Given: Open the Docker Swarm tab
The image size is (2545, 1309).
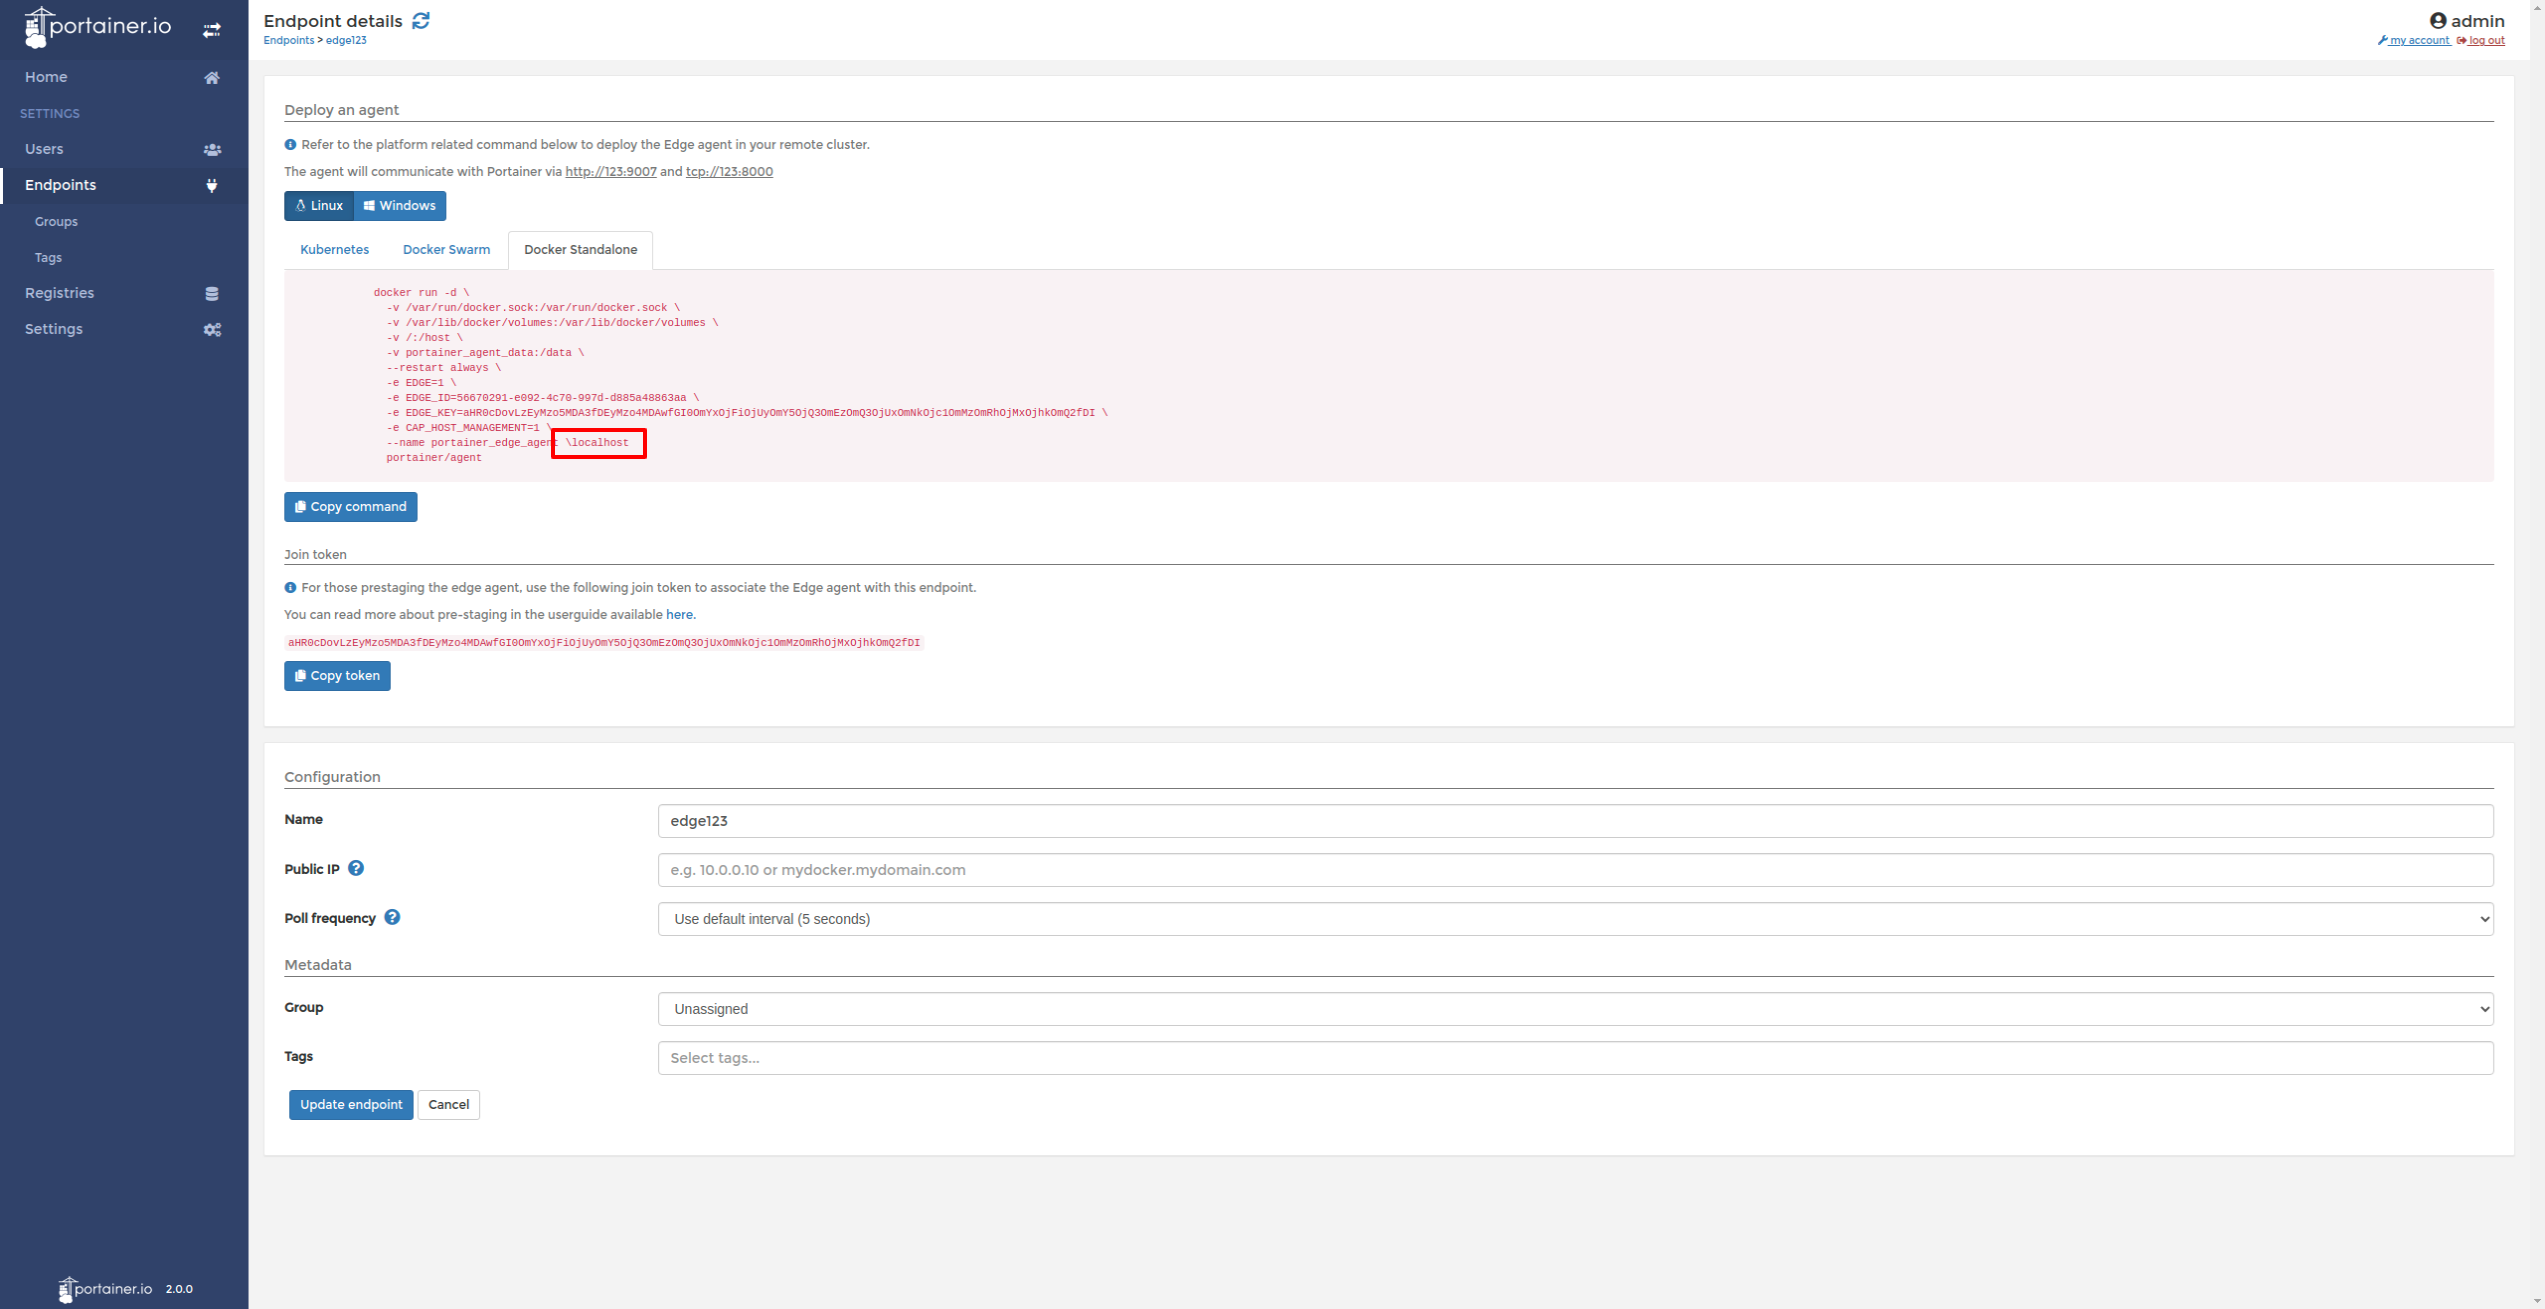Looking at the screenshot, I should tap(446, 249).
